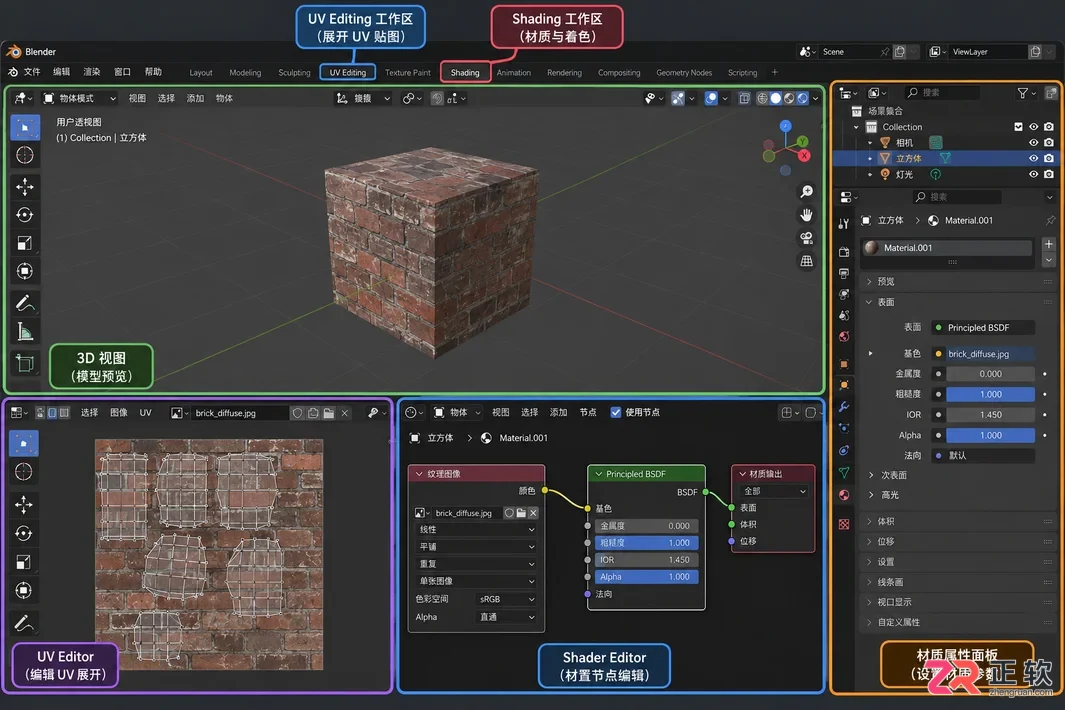Select the Add Cube tool in 3D viewport
This screenshot has height=710, width=1065.
24,363
